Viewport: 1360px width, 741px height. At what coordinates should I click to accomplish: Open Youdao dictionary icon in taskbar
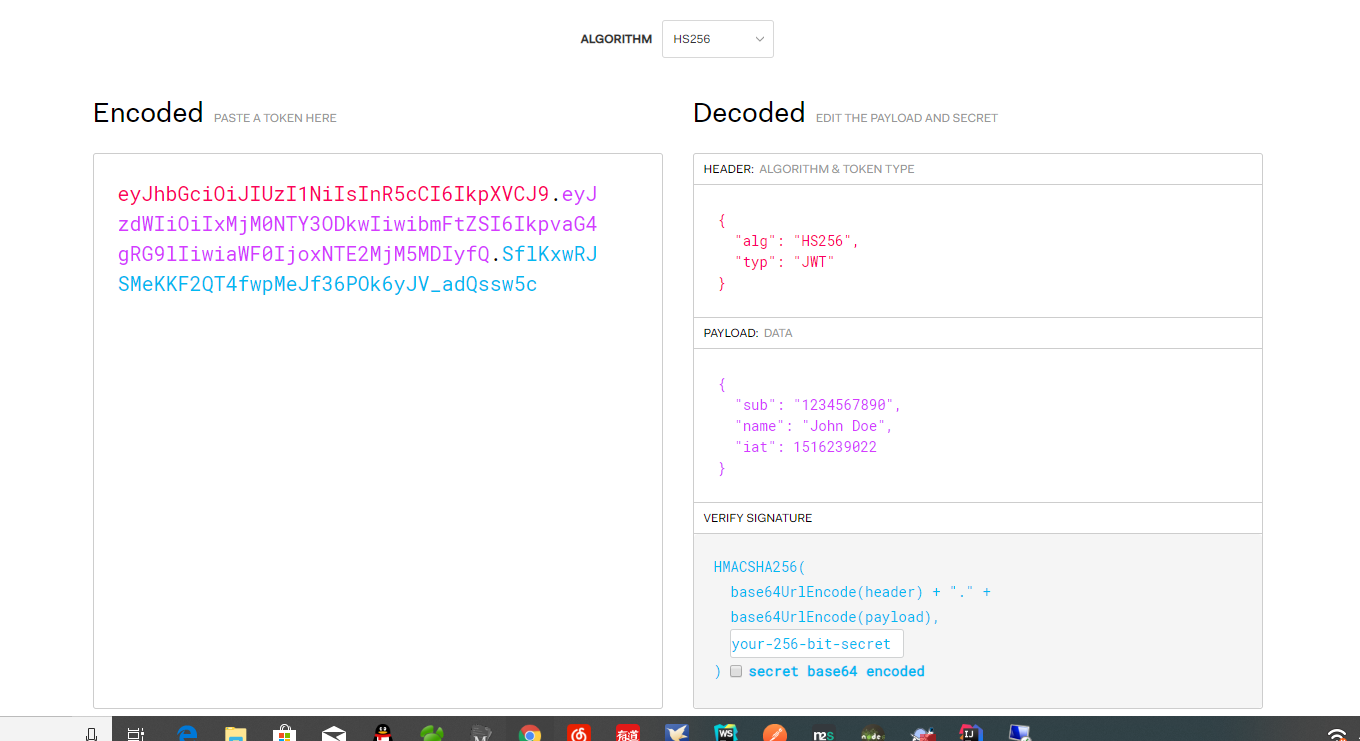[628, 733]
